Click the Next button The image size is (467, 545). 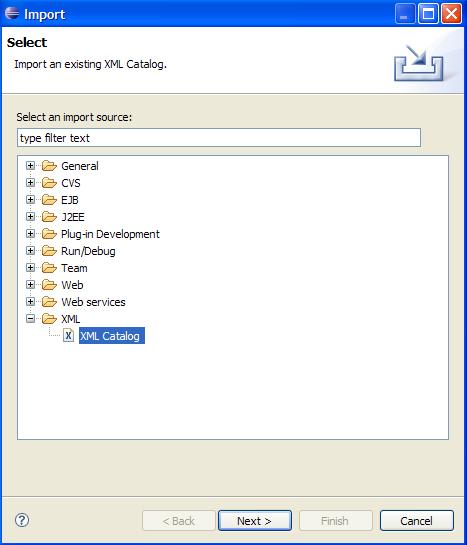(255, 520)
